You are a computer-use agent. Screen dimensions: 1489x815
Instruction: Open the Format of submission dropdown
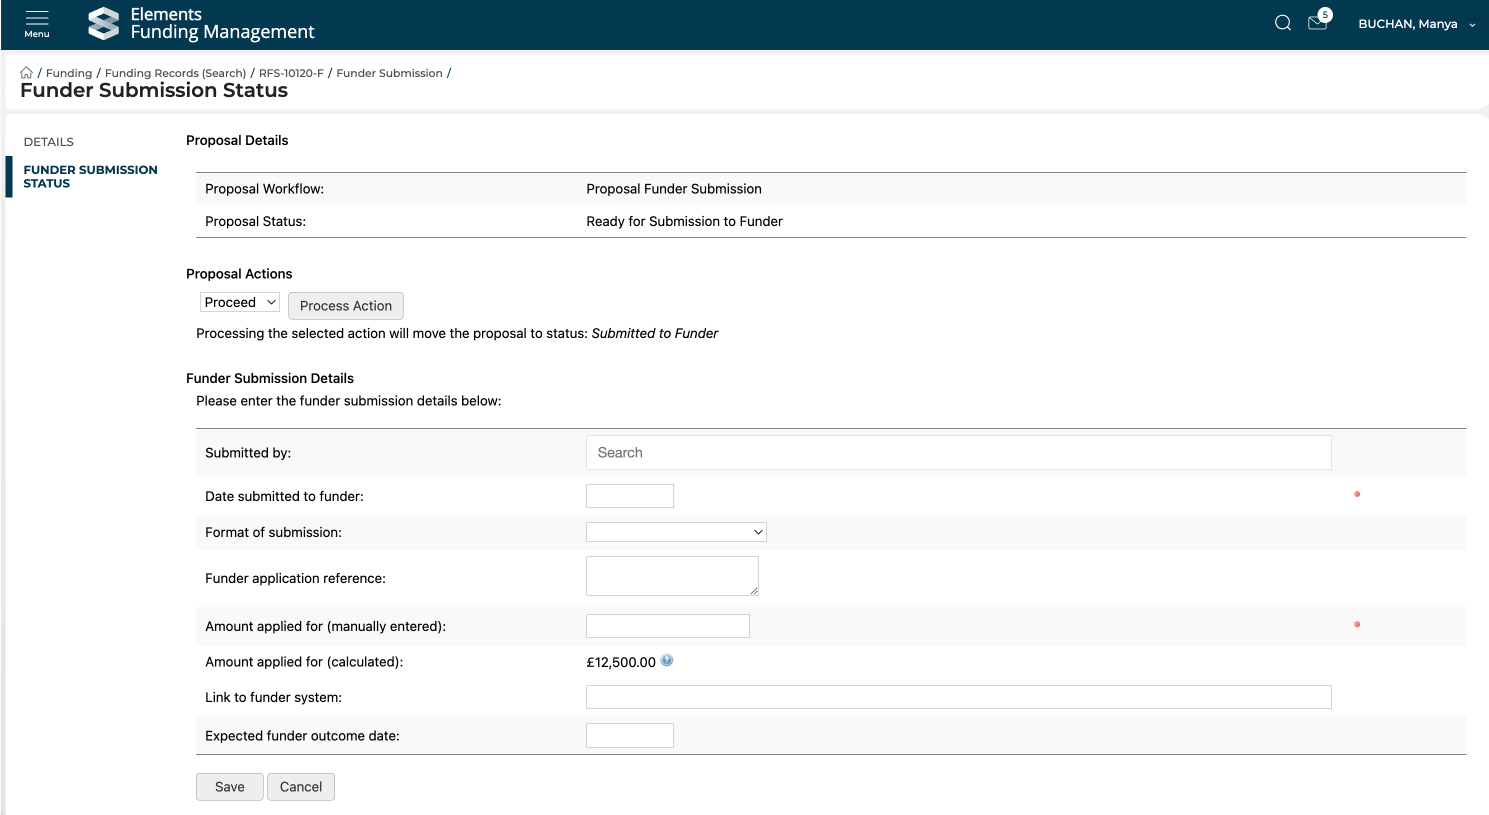(x=676, y=532)
